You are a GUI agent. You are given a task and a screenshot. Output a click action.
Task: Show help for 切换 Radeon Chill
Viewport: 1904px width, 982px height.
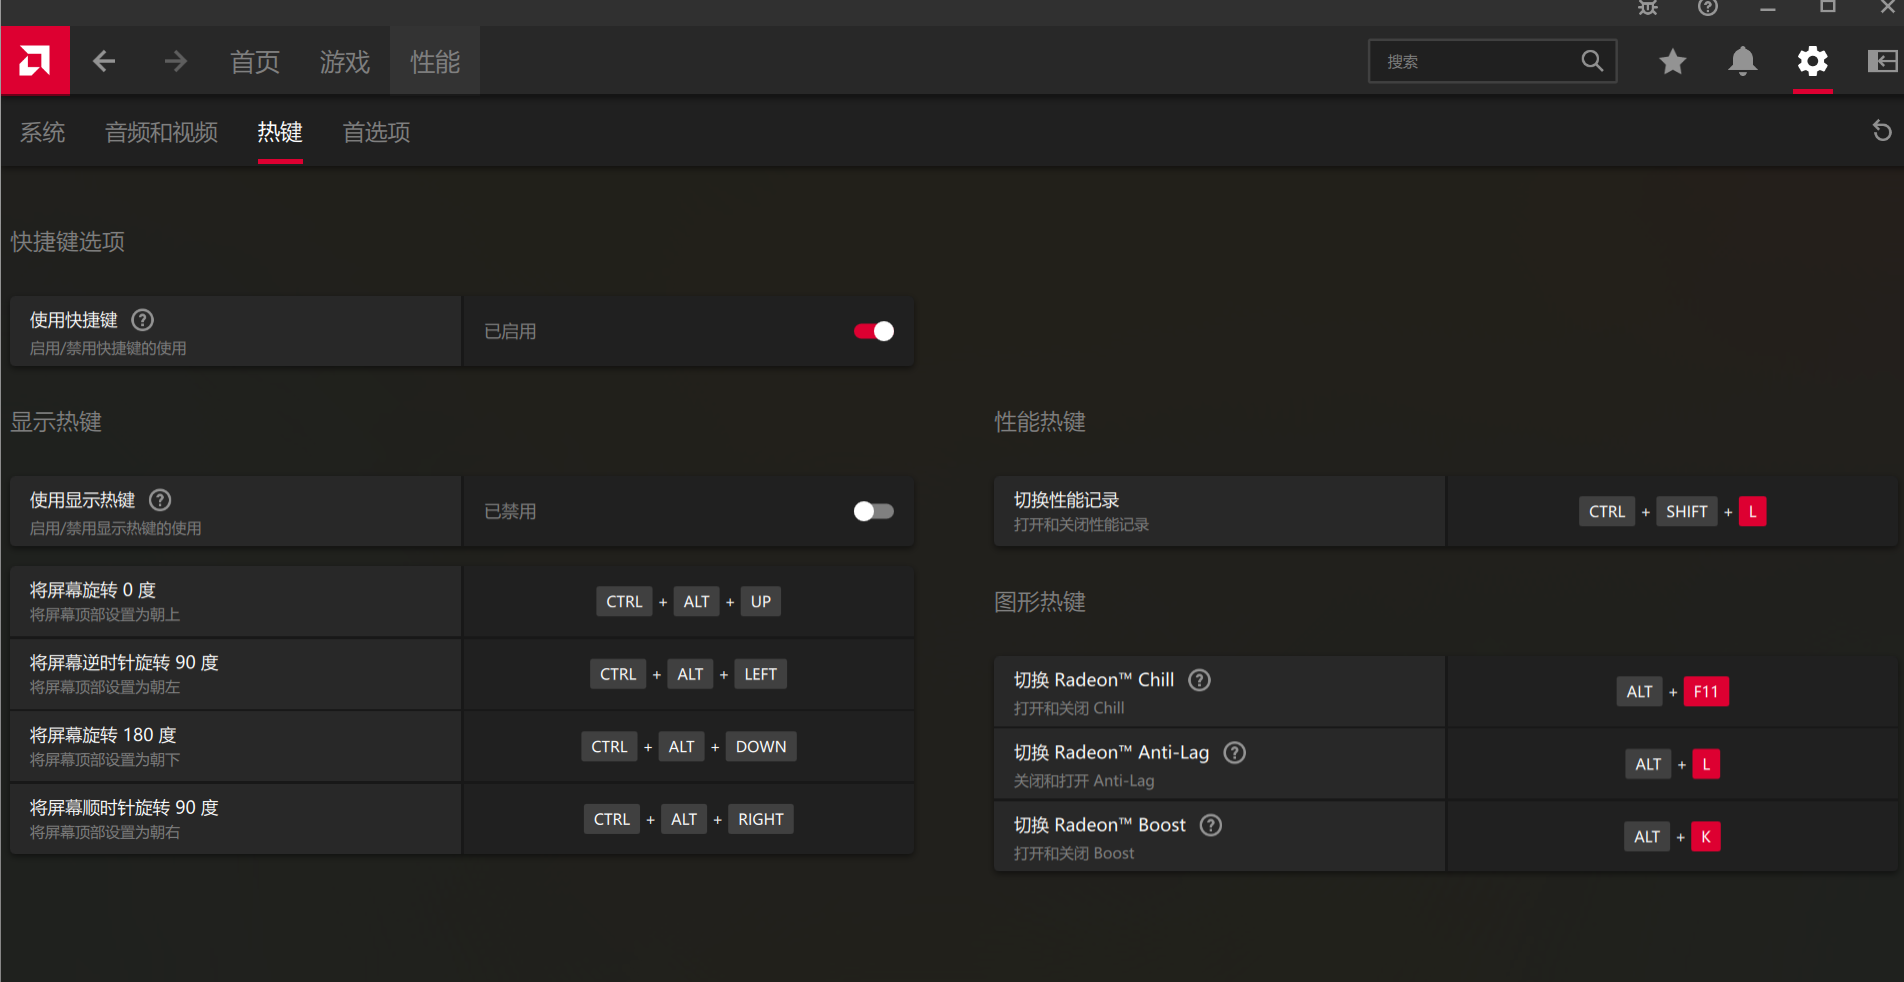(1199, 680)
